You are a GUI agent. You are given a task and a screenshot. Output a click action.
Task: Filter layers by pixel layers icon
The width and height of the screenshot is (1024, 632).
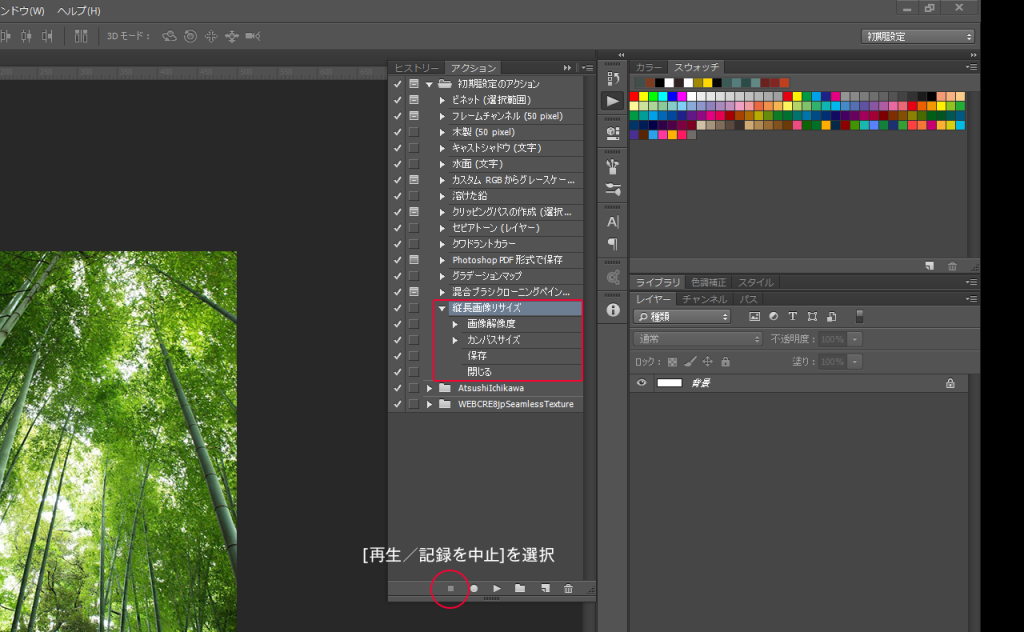pos(754,317)
